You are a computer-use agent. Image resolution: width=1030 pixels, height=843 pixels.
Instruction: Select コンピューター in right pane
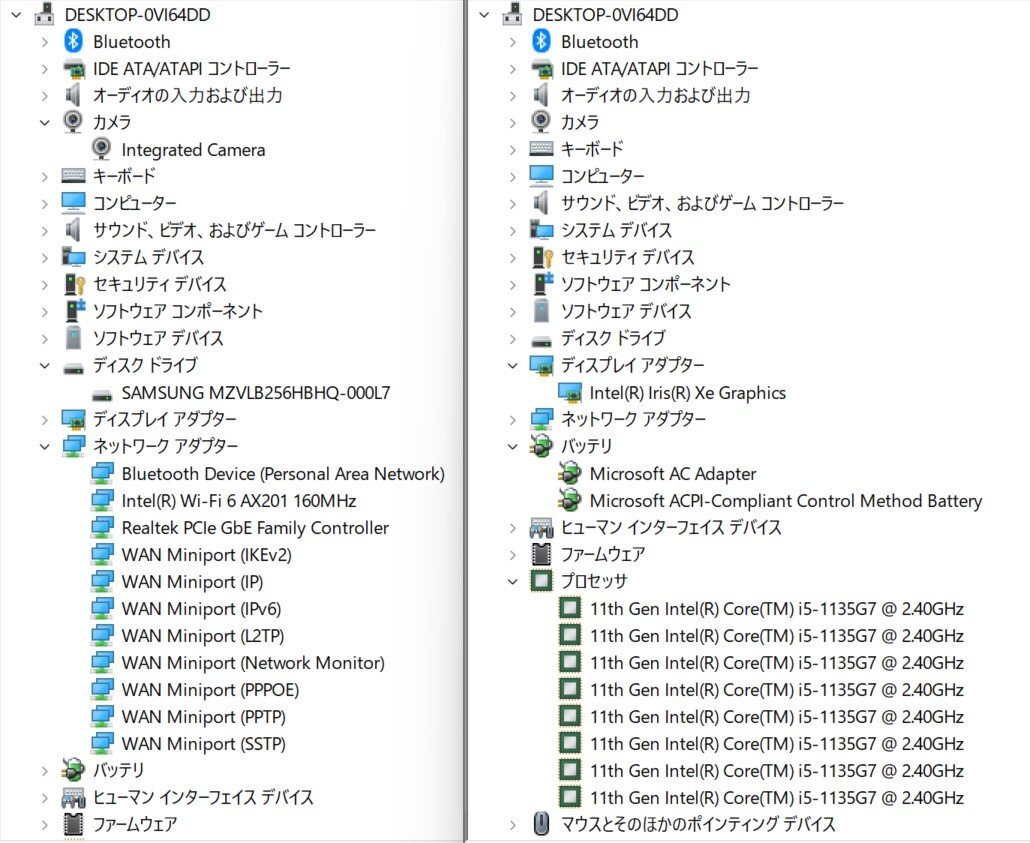[602, 176]
